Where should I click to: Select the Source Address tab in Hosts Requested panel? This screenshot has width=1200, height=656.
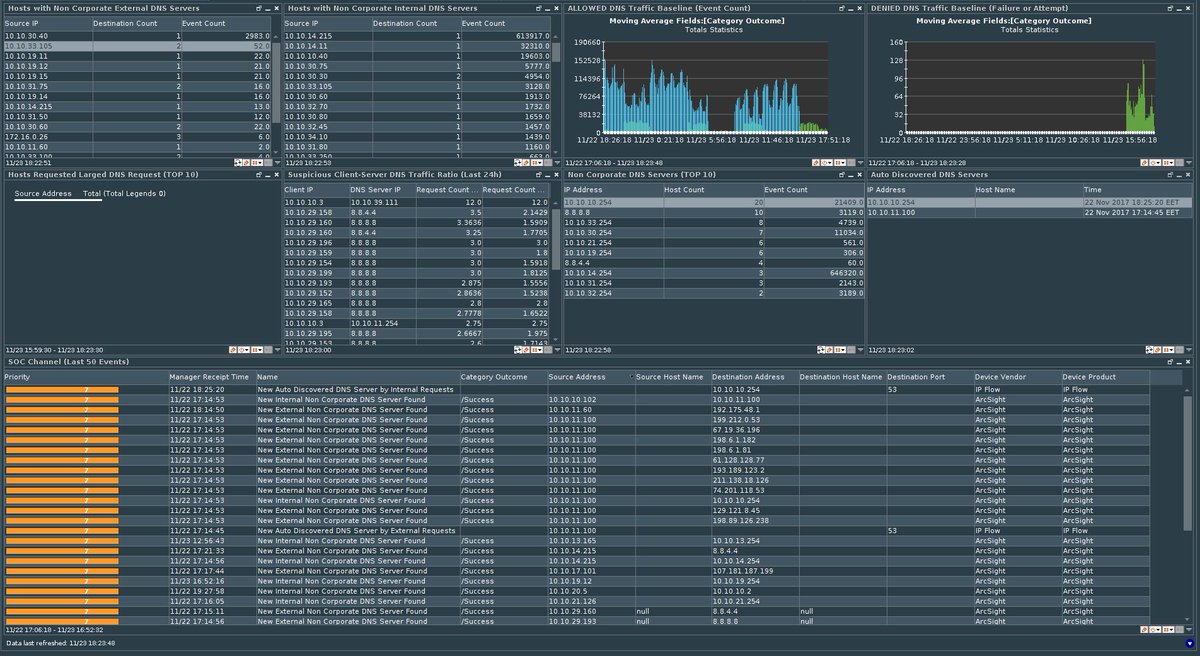pos(43,193)
